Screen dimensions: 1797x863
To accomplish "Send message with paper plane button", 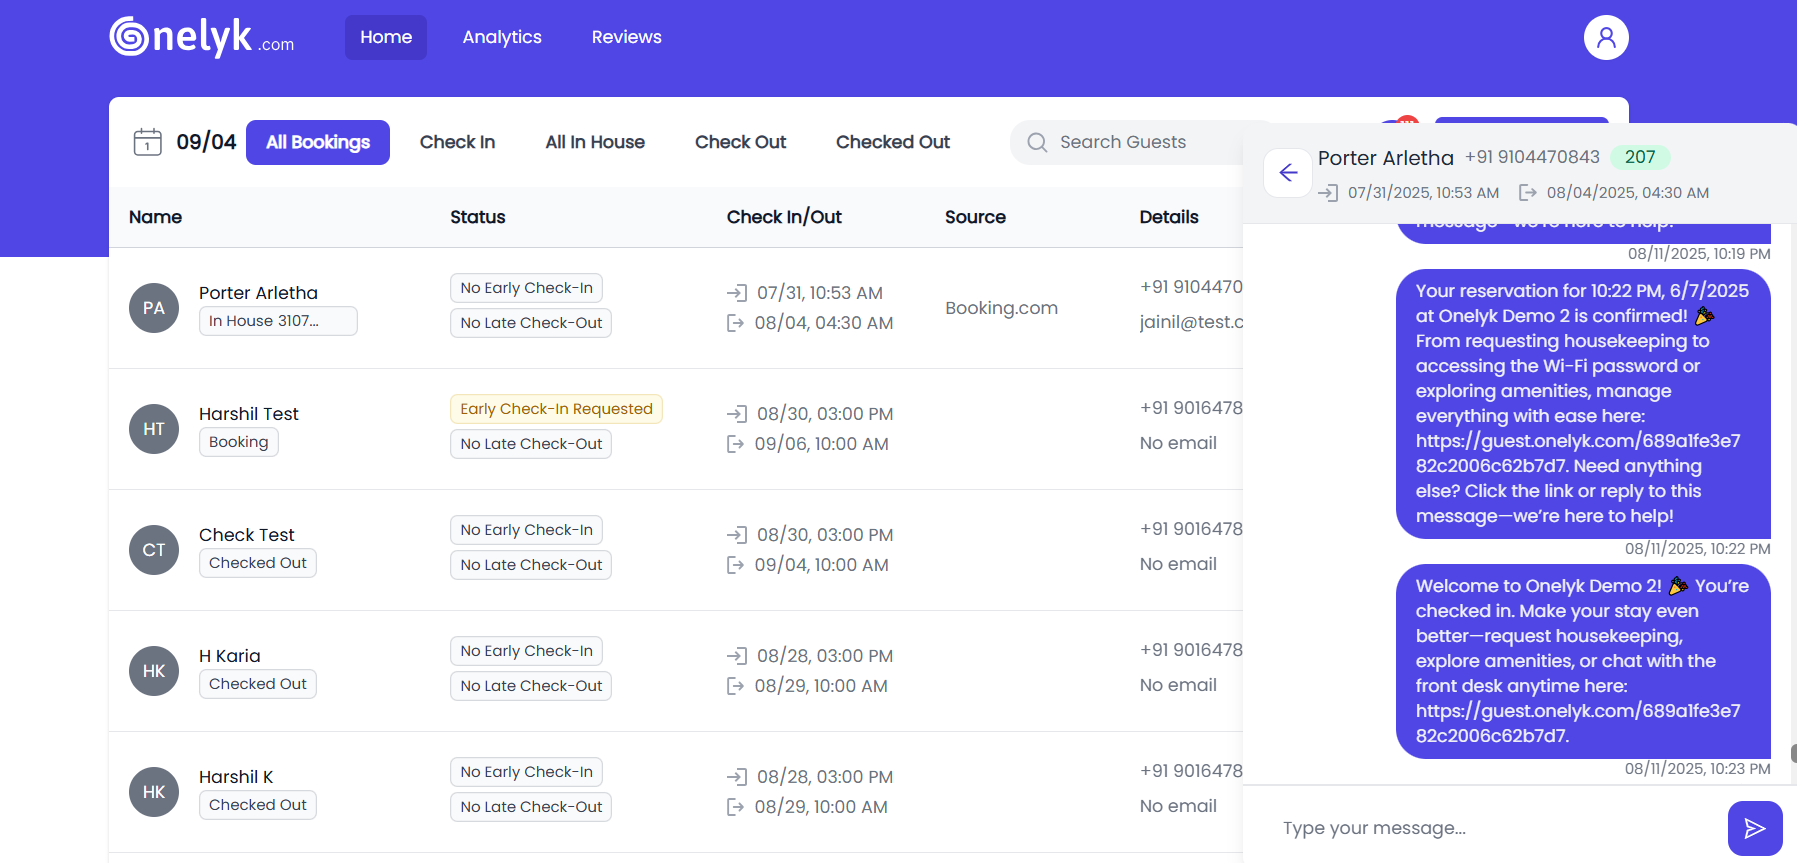I will (1754, 828).
